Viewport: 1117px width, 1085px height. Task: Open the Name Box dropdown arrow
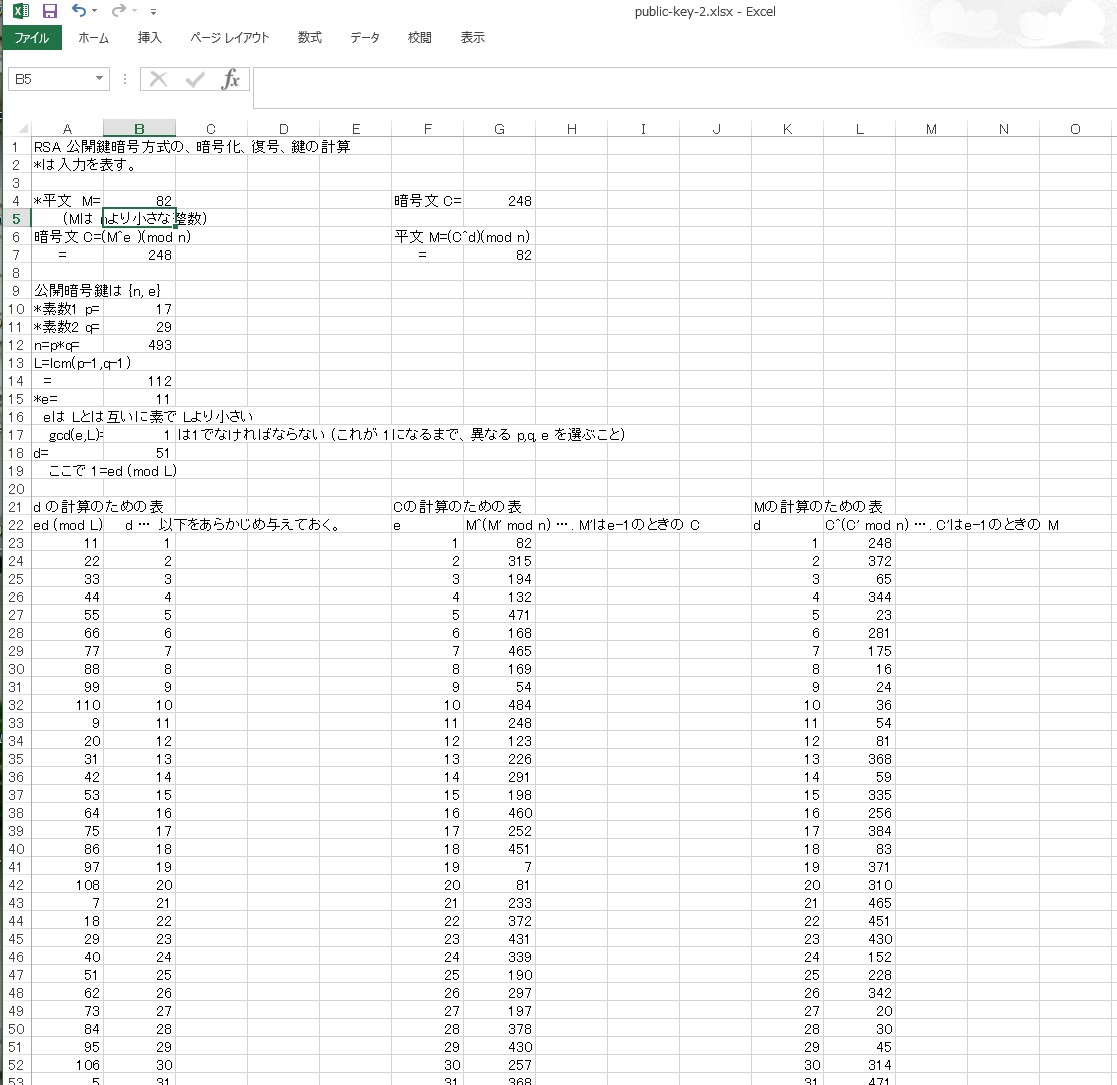click(99, 79)
